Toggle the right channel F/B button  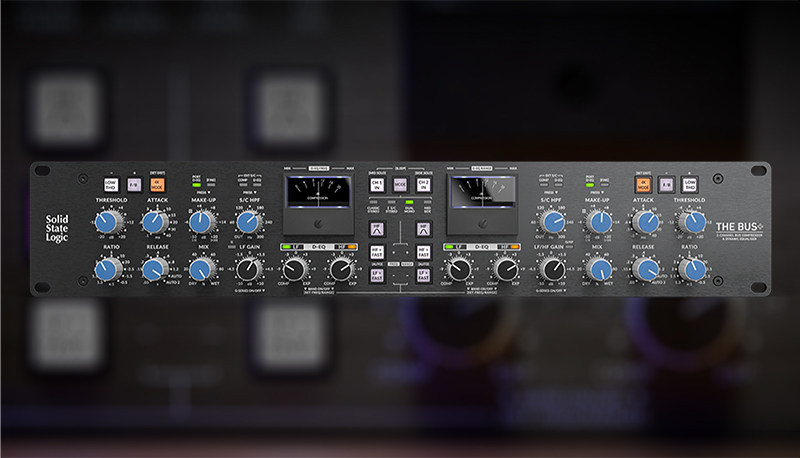click(666, 185)
